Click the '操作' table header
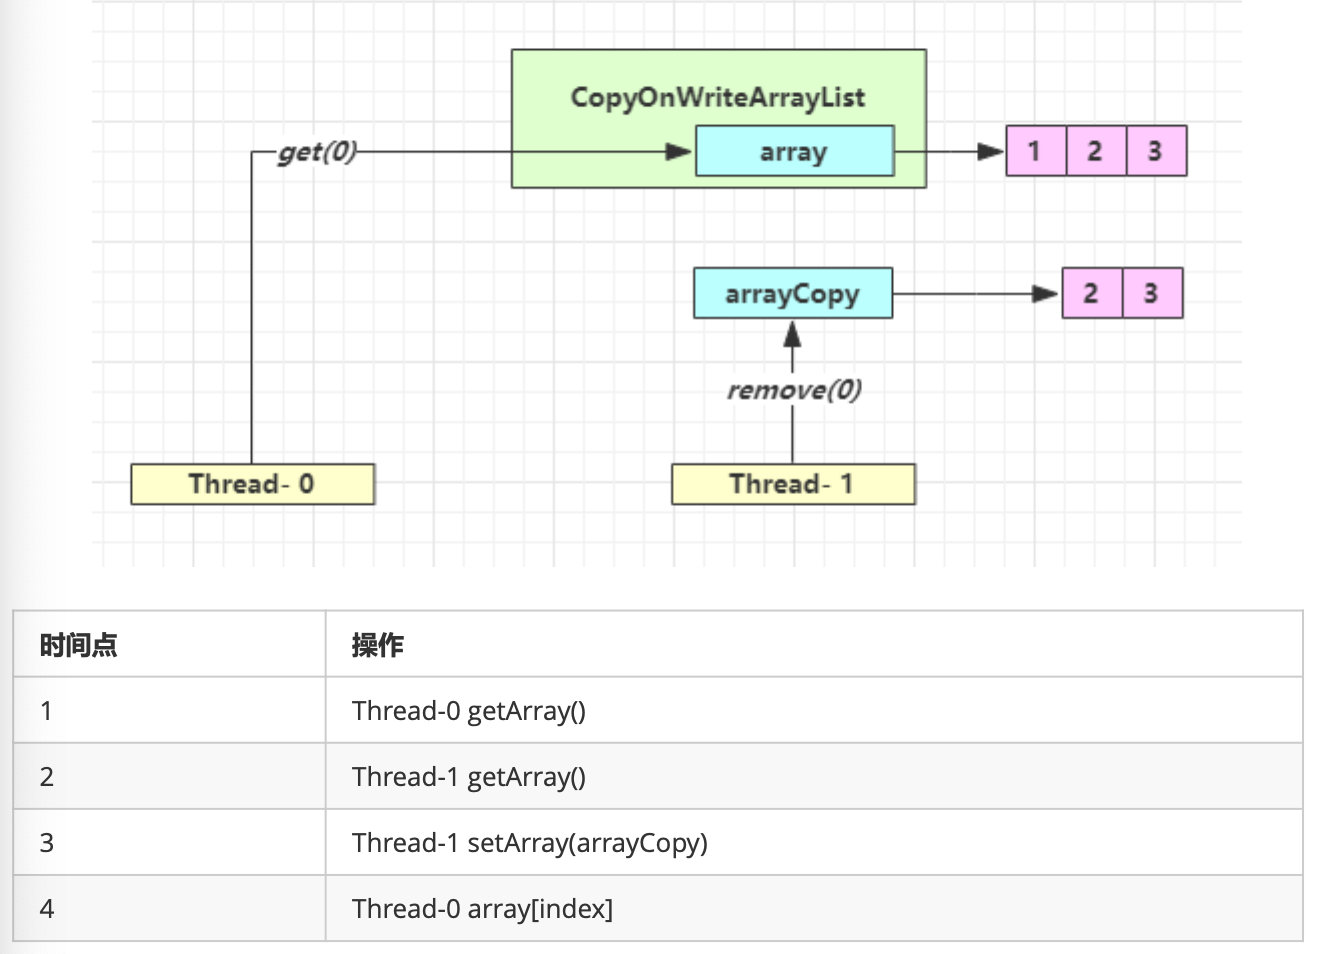Screen dimensions: 1332x954 (814, 645)
